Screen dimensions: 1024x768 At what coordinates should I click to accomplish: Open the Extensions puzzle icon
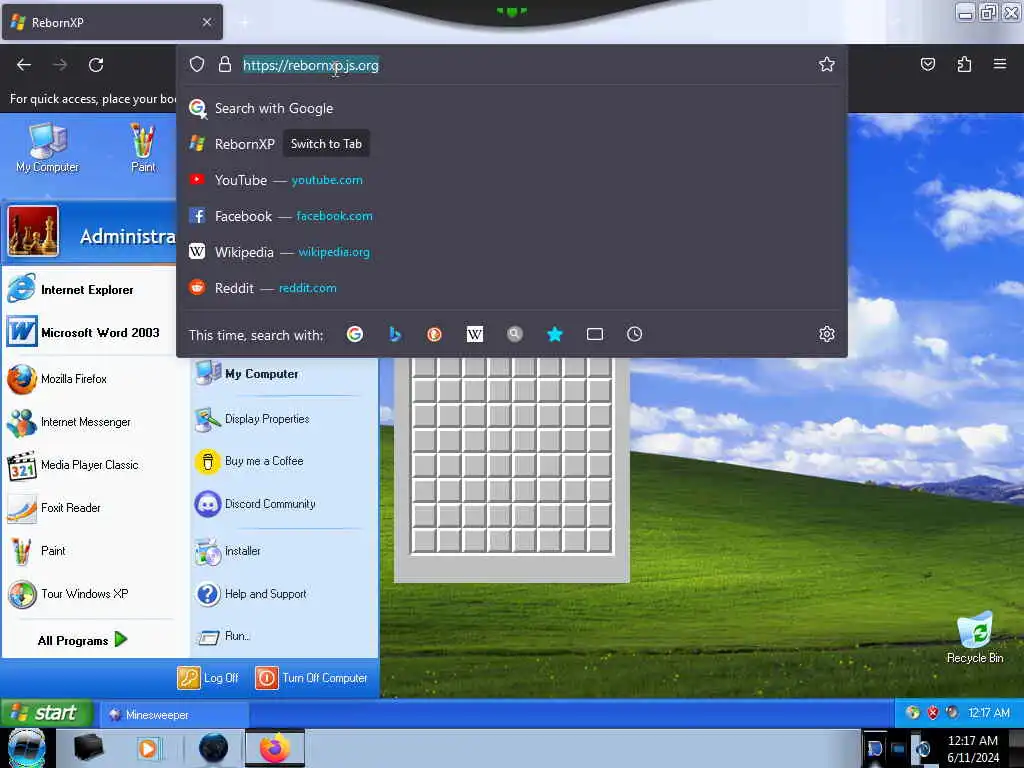click(964, 64)
